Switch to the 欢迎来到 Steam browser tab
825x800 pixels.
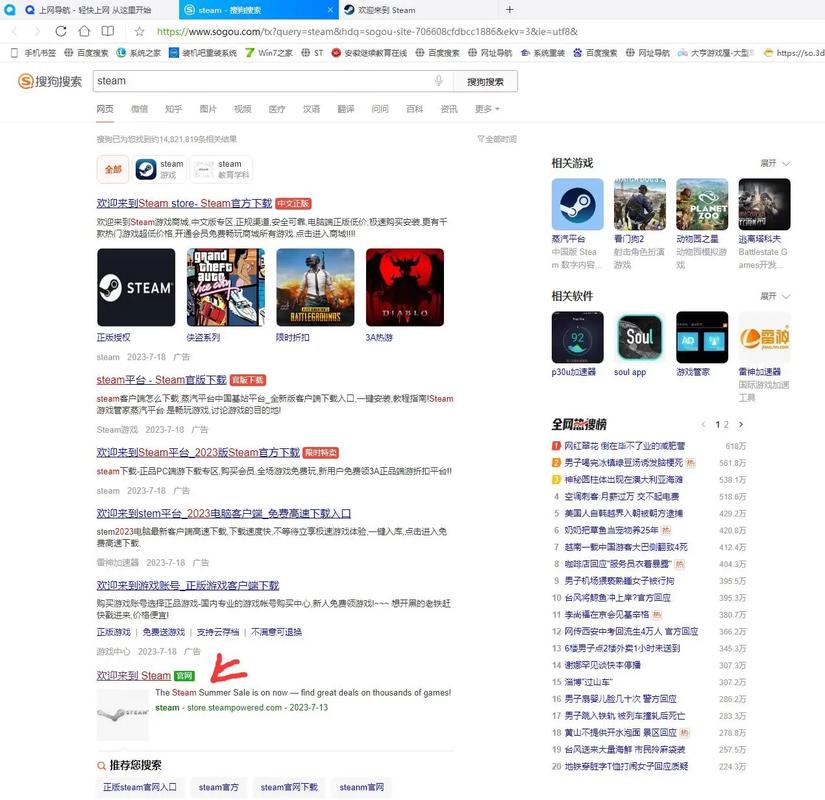[418, 10]
